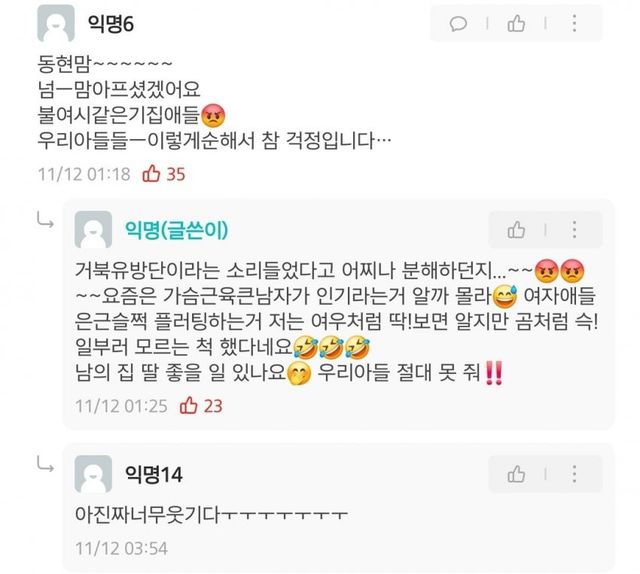The height and width of the screenshot is (574, 640).
Task: Reply to 익명6's comment via speech bubble icon
Action: coord(458,24)
